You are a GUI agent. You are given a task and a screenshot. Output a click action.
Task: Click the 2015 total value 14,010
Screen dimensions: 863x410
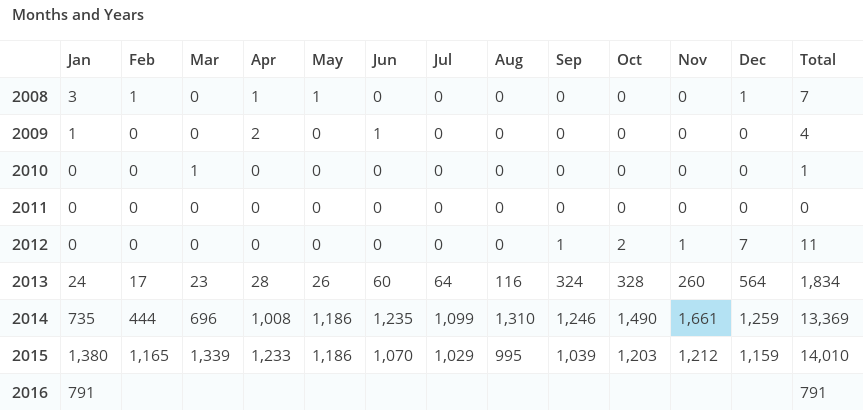point(823,355)
